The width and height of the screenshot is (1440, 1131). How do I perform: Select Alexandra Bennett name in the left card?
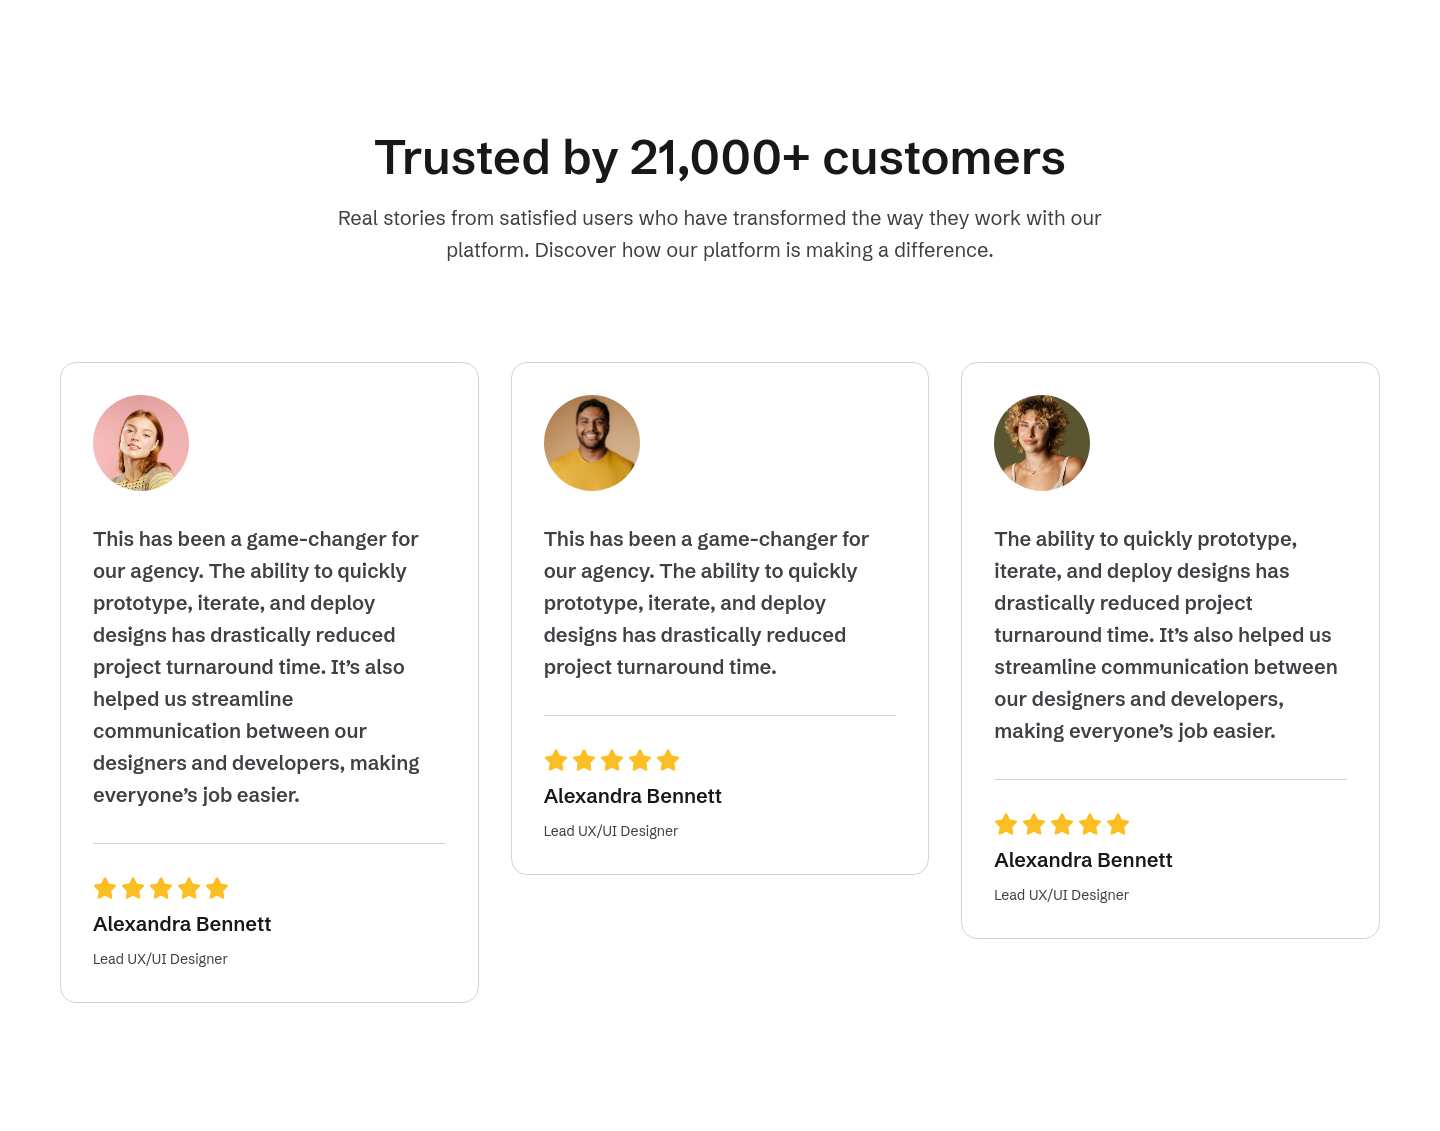(182, 924)
